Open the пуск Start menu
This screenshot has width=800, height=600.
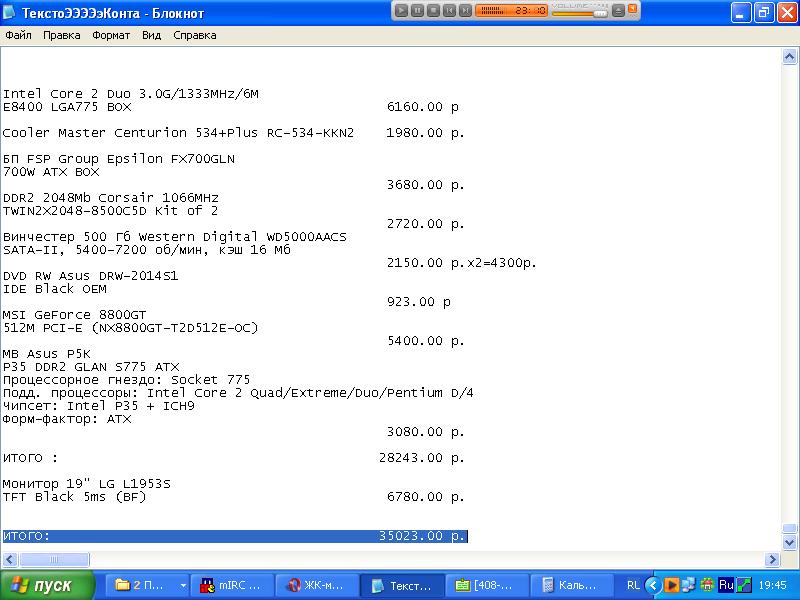47,585
